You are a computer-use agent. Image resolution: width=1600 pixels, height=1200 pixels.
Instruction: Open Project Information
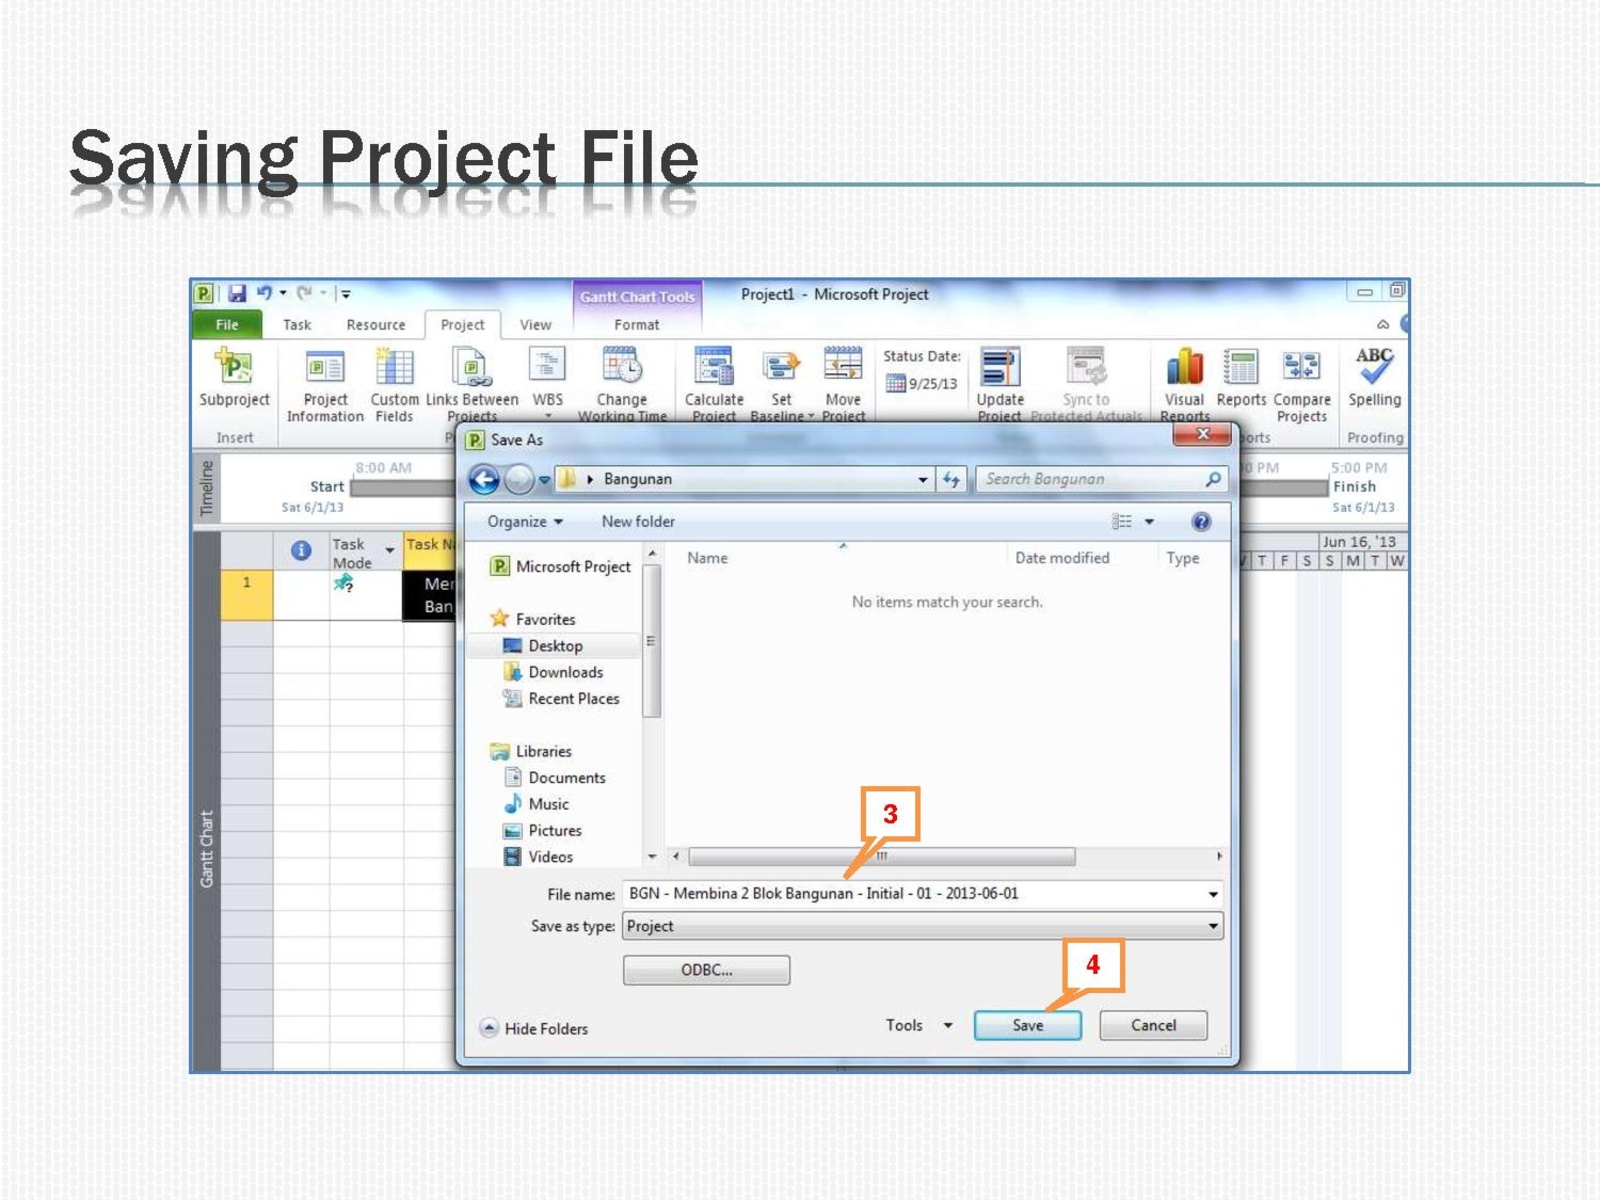pyautogui.click(x=325, y=383)
